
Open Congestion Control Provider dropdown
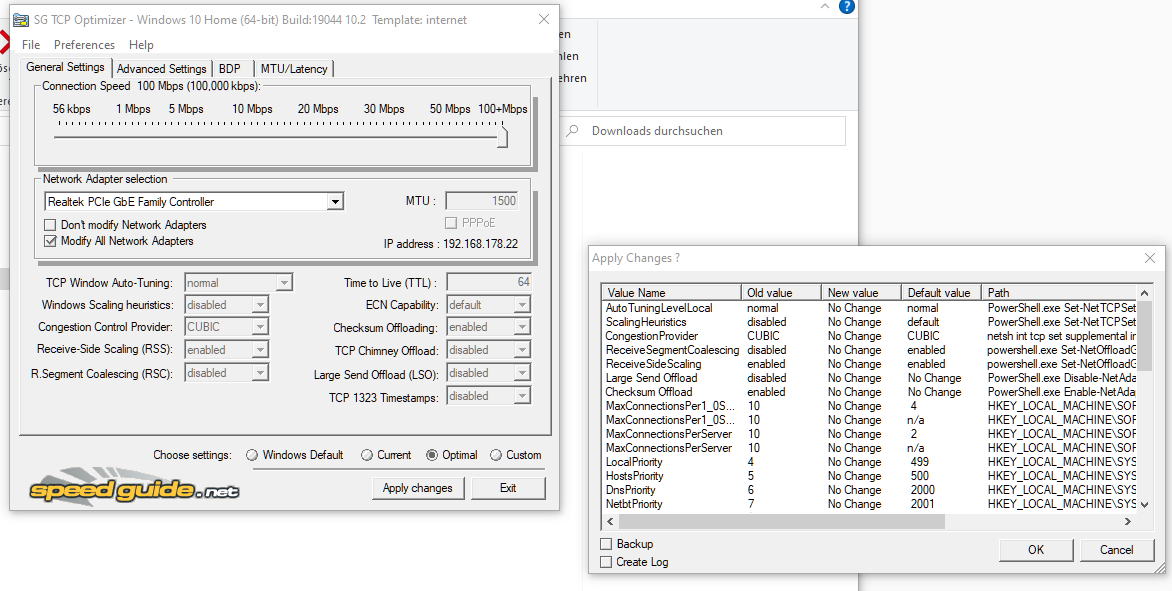pos(259,327)
